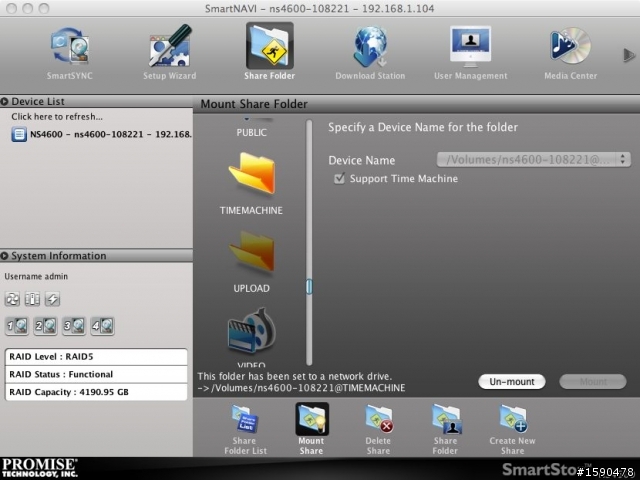
Task: Inspect disk 3 status icon
Action: click(74, 326)
